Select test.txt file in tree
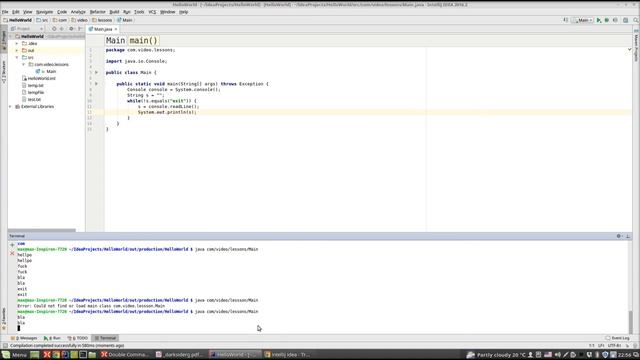This screenshot has width=640, height=360. click(x=31, y=100)
